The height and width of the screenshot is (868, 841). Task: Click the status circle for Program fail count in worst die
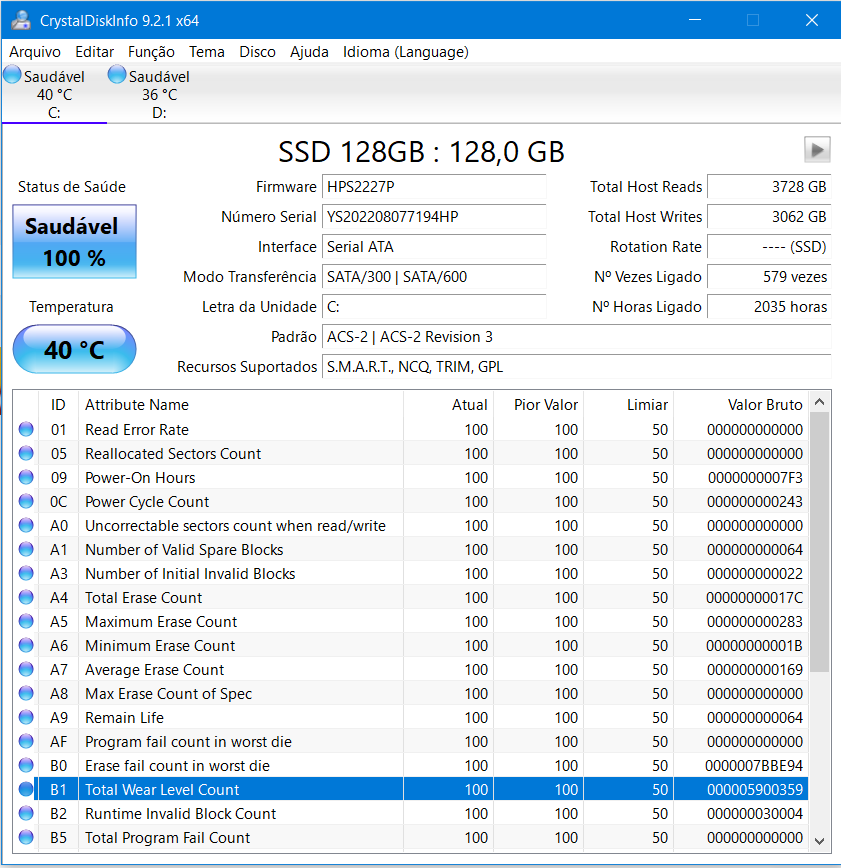pos(26,741)
